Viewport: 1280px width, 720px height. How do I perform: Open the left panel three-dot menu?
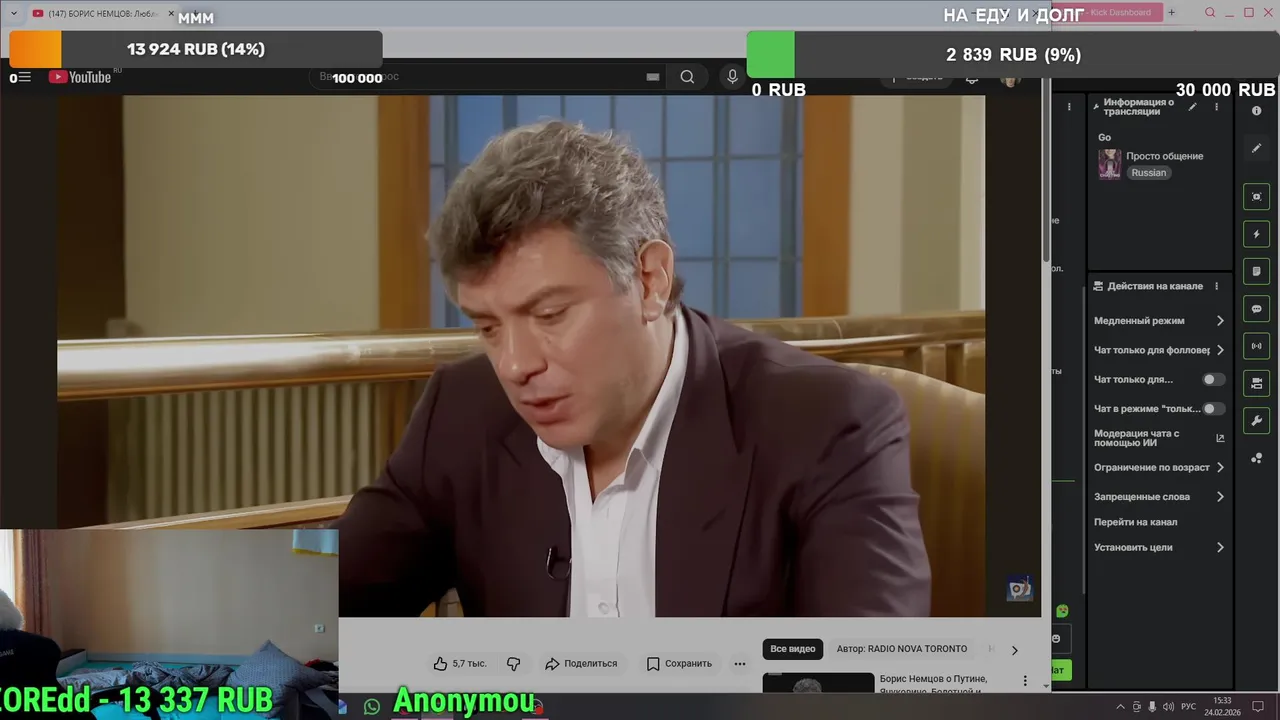coord(1069,107)
